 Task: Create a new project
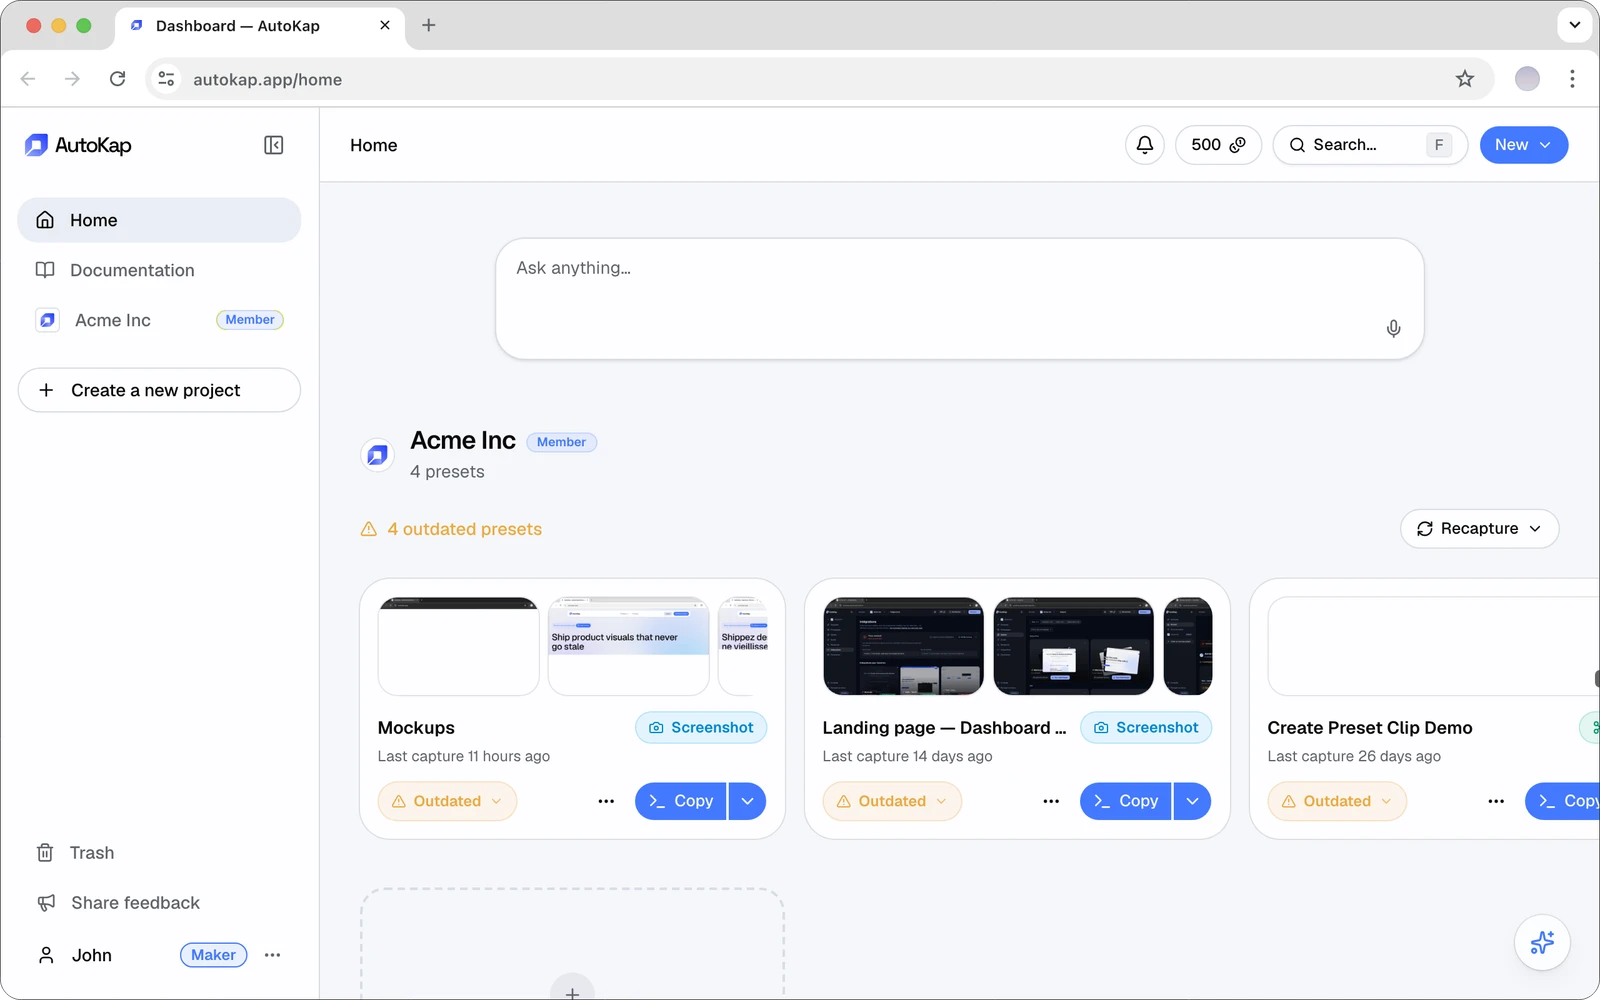click(x=159, y=390)
